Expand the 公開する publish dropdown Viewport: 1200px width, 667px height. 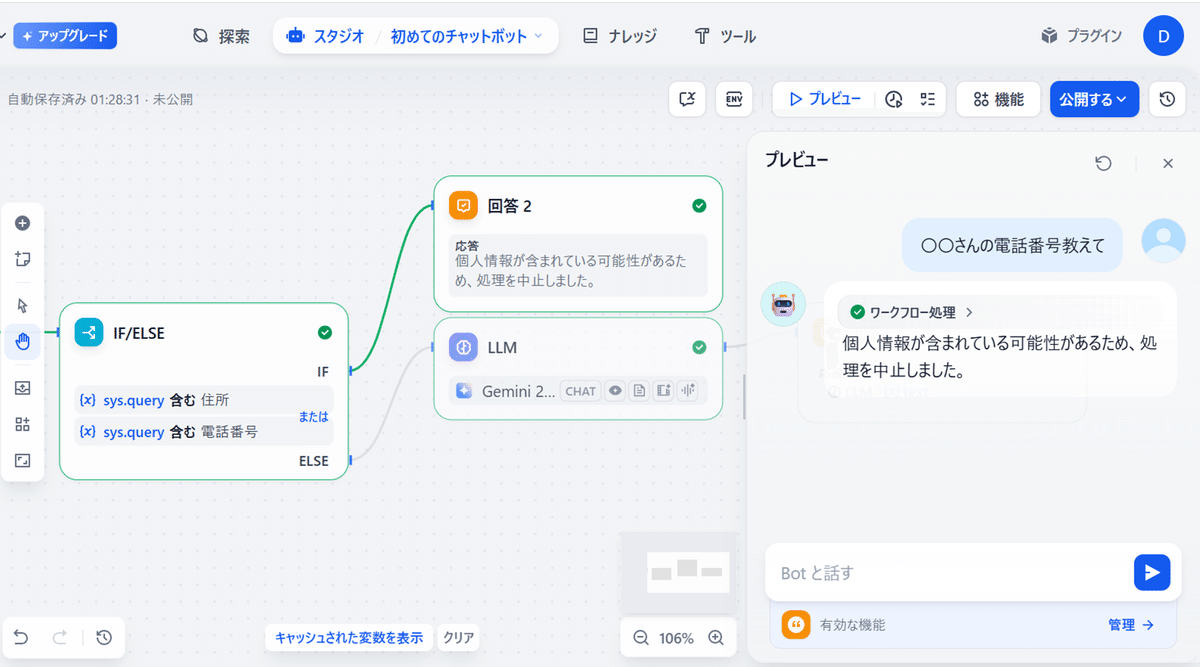pyautogui.click(x=1094, y=99)
